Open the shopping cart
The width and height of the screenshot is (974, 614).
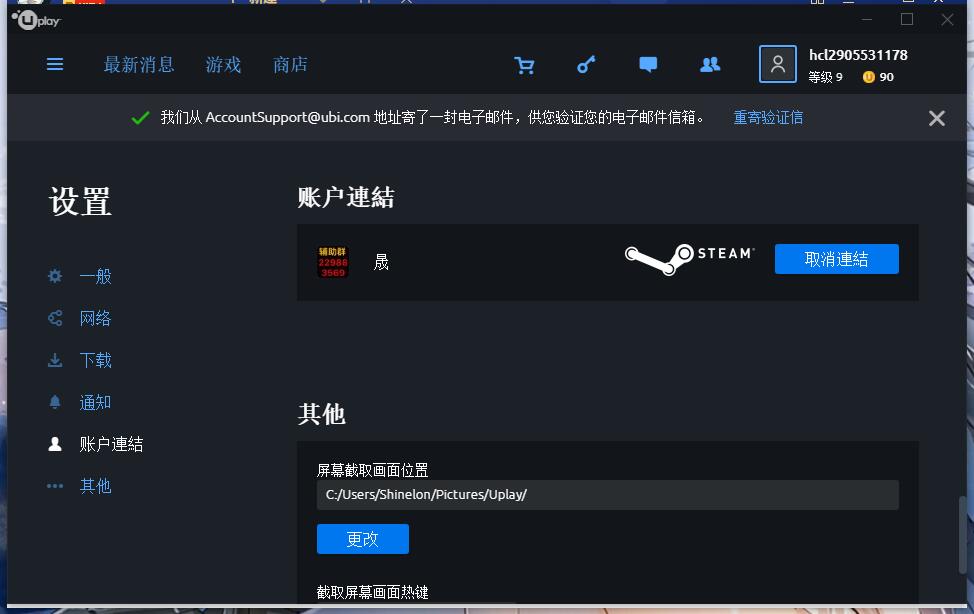(x=524, y=65)
